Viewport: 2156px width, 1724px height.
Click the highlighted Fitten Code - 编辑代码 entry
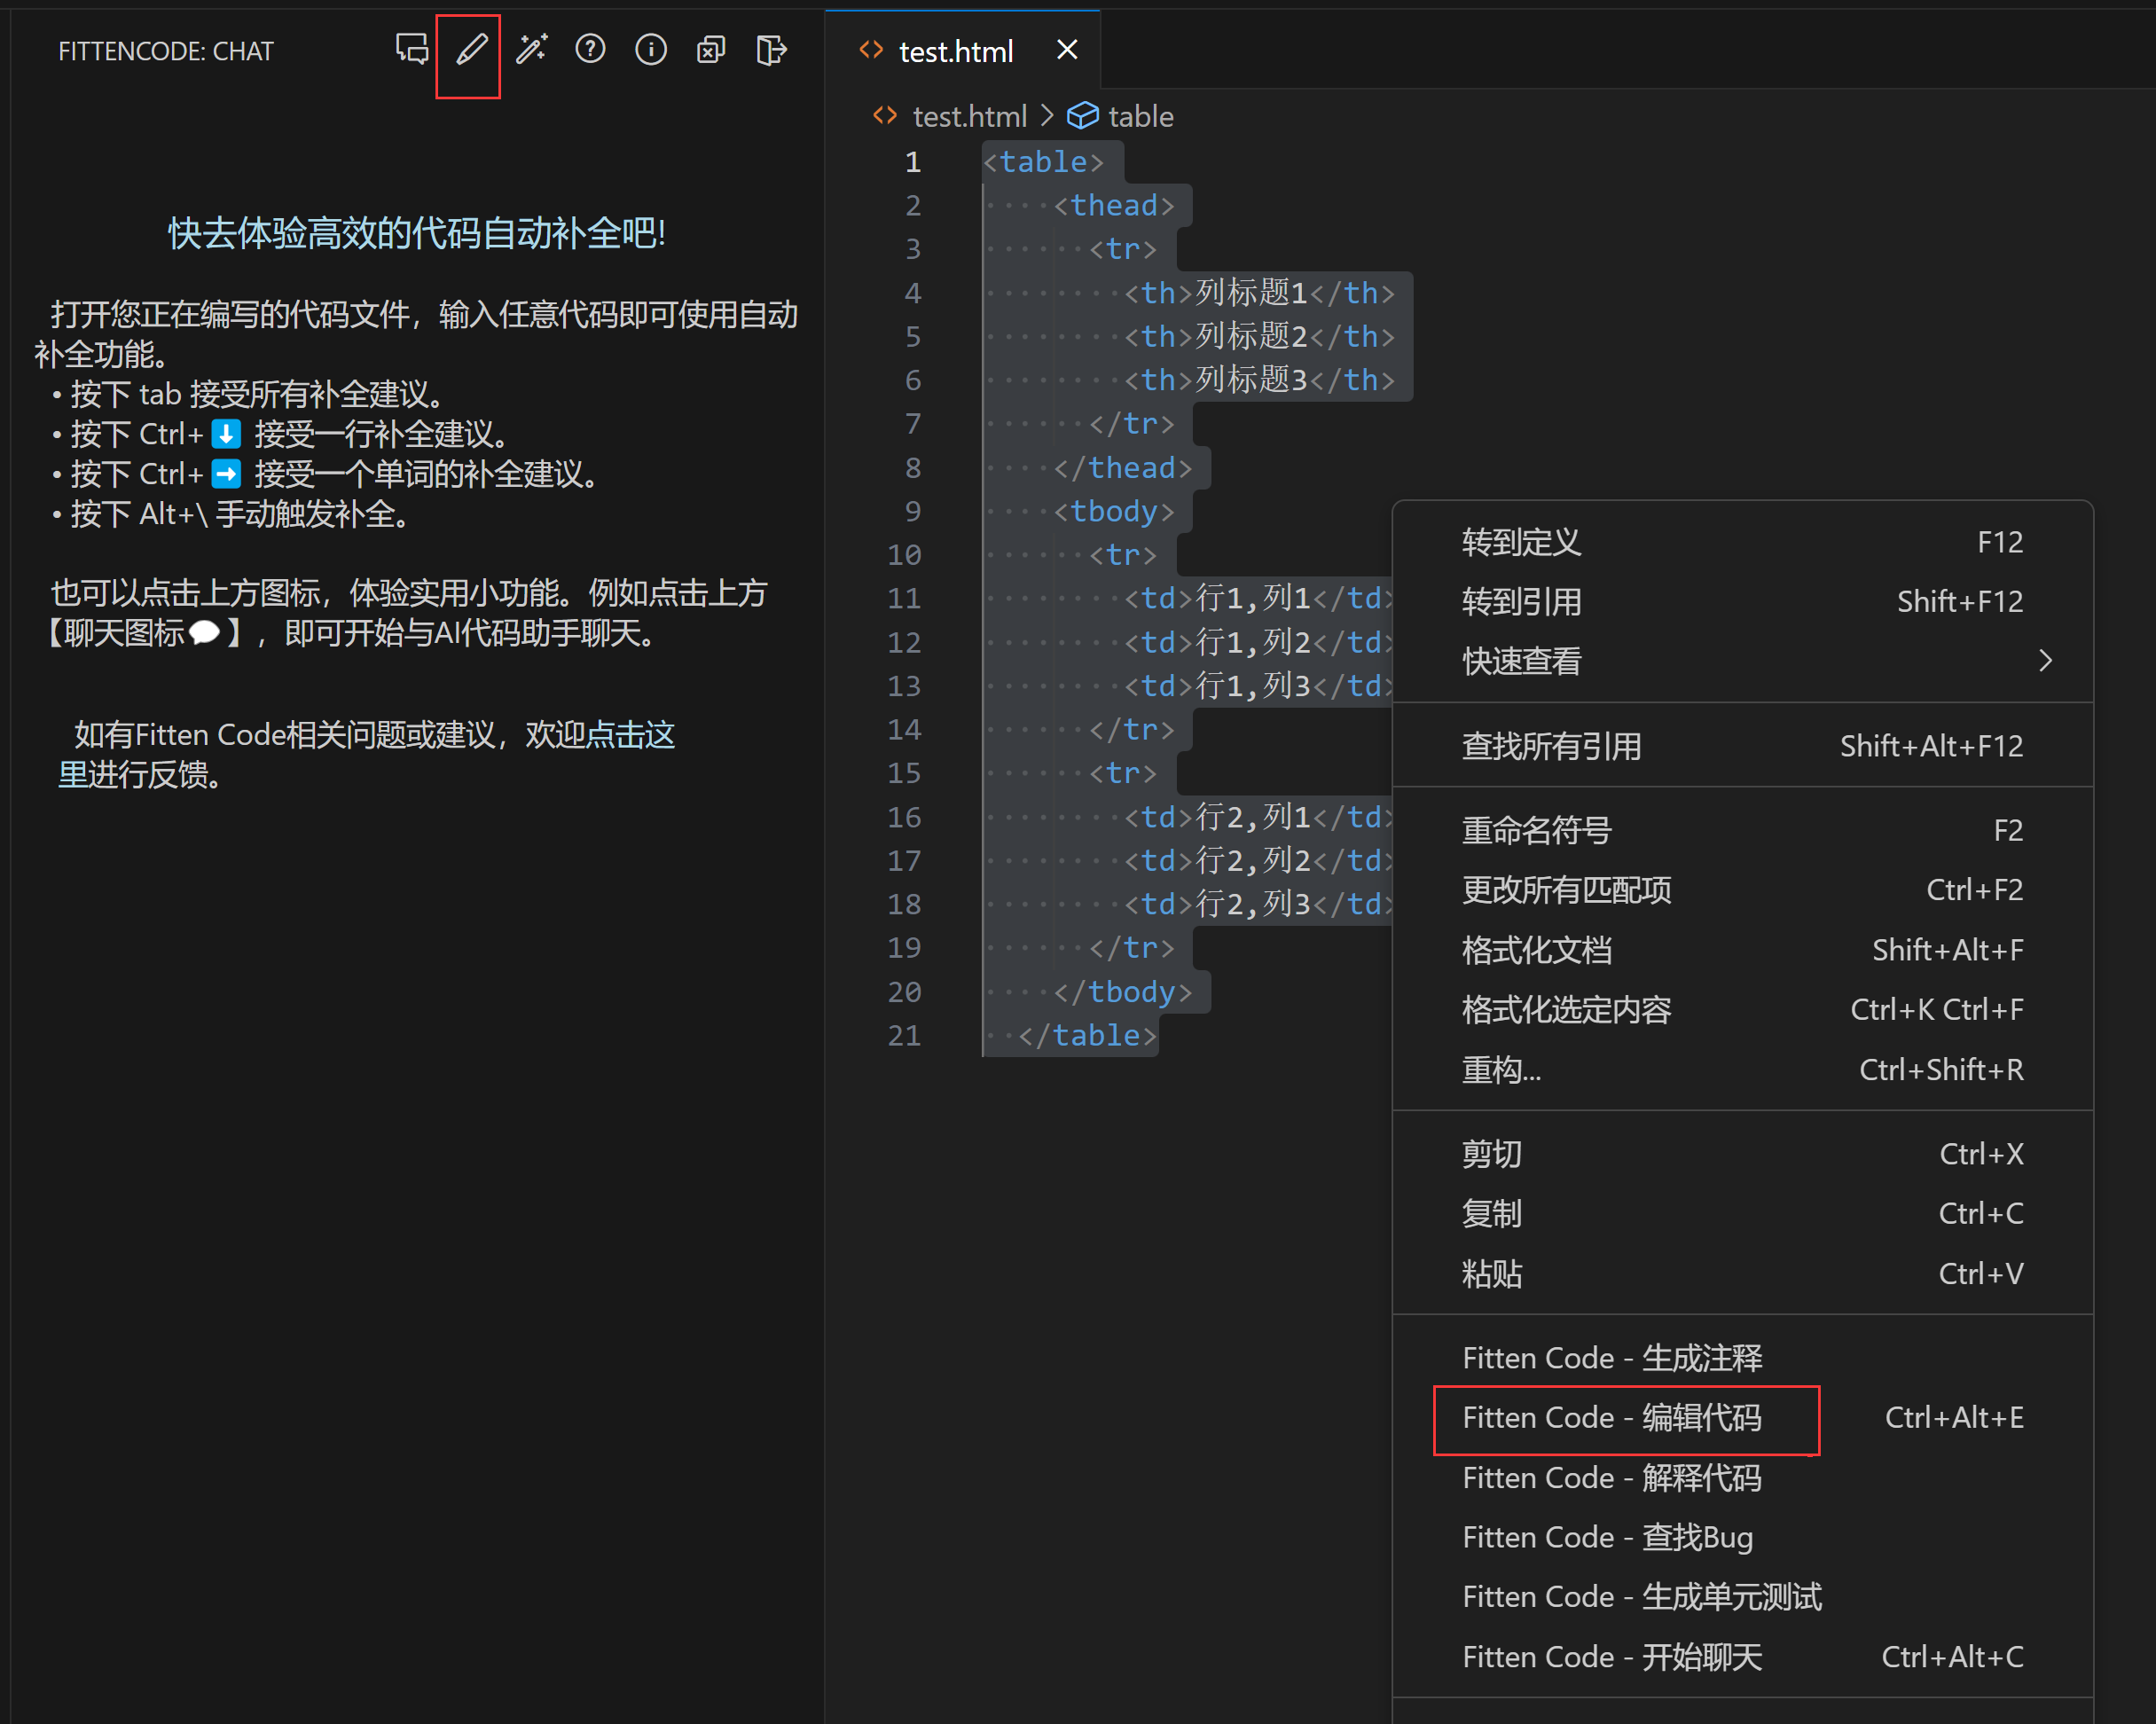click(x=1613, y=1417)
